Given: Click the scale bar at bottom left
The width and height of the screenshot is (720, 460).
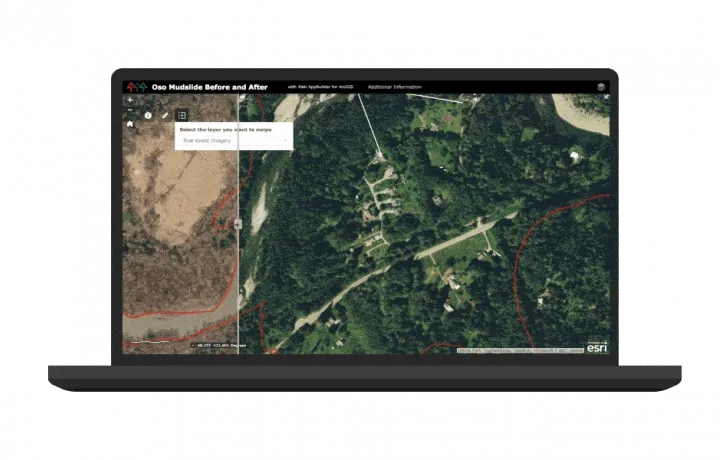Looking at the screenshot, I should (x=150, y=342).
